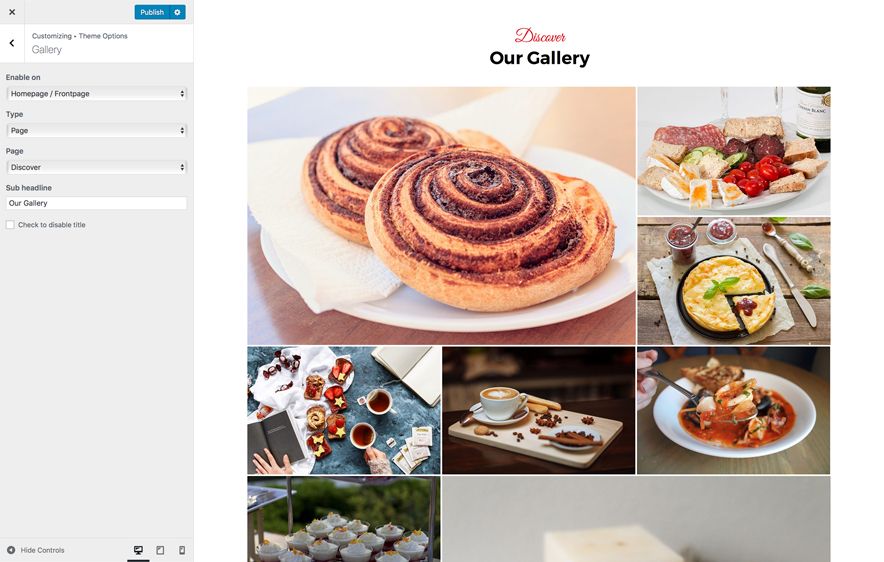Open the 'Enable on' Homepage / Frontpage dropdown
The width and height of the screenshot is (884, 562).
click(96, 94)
